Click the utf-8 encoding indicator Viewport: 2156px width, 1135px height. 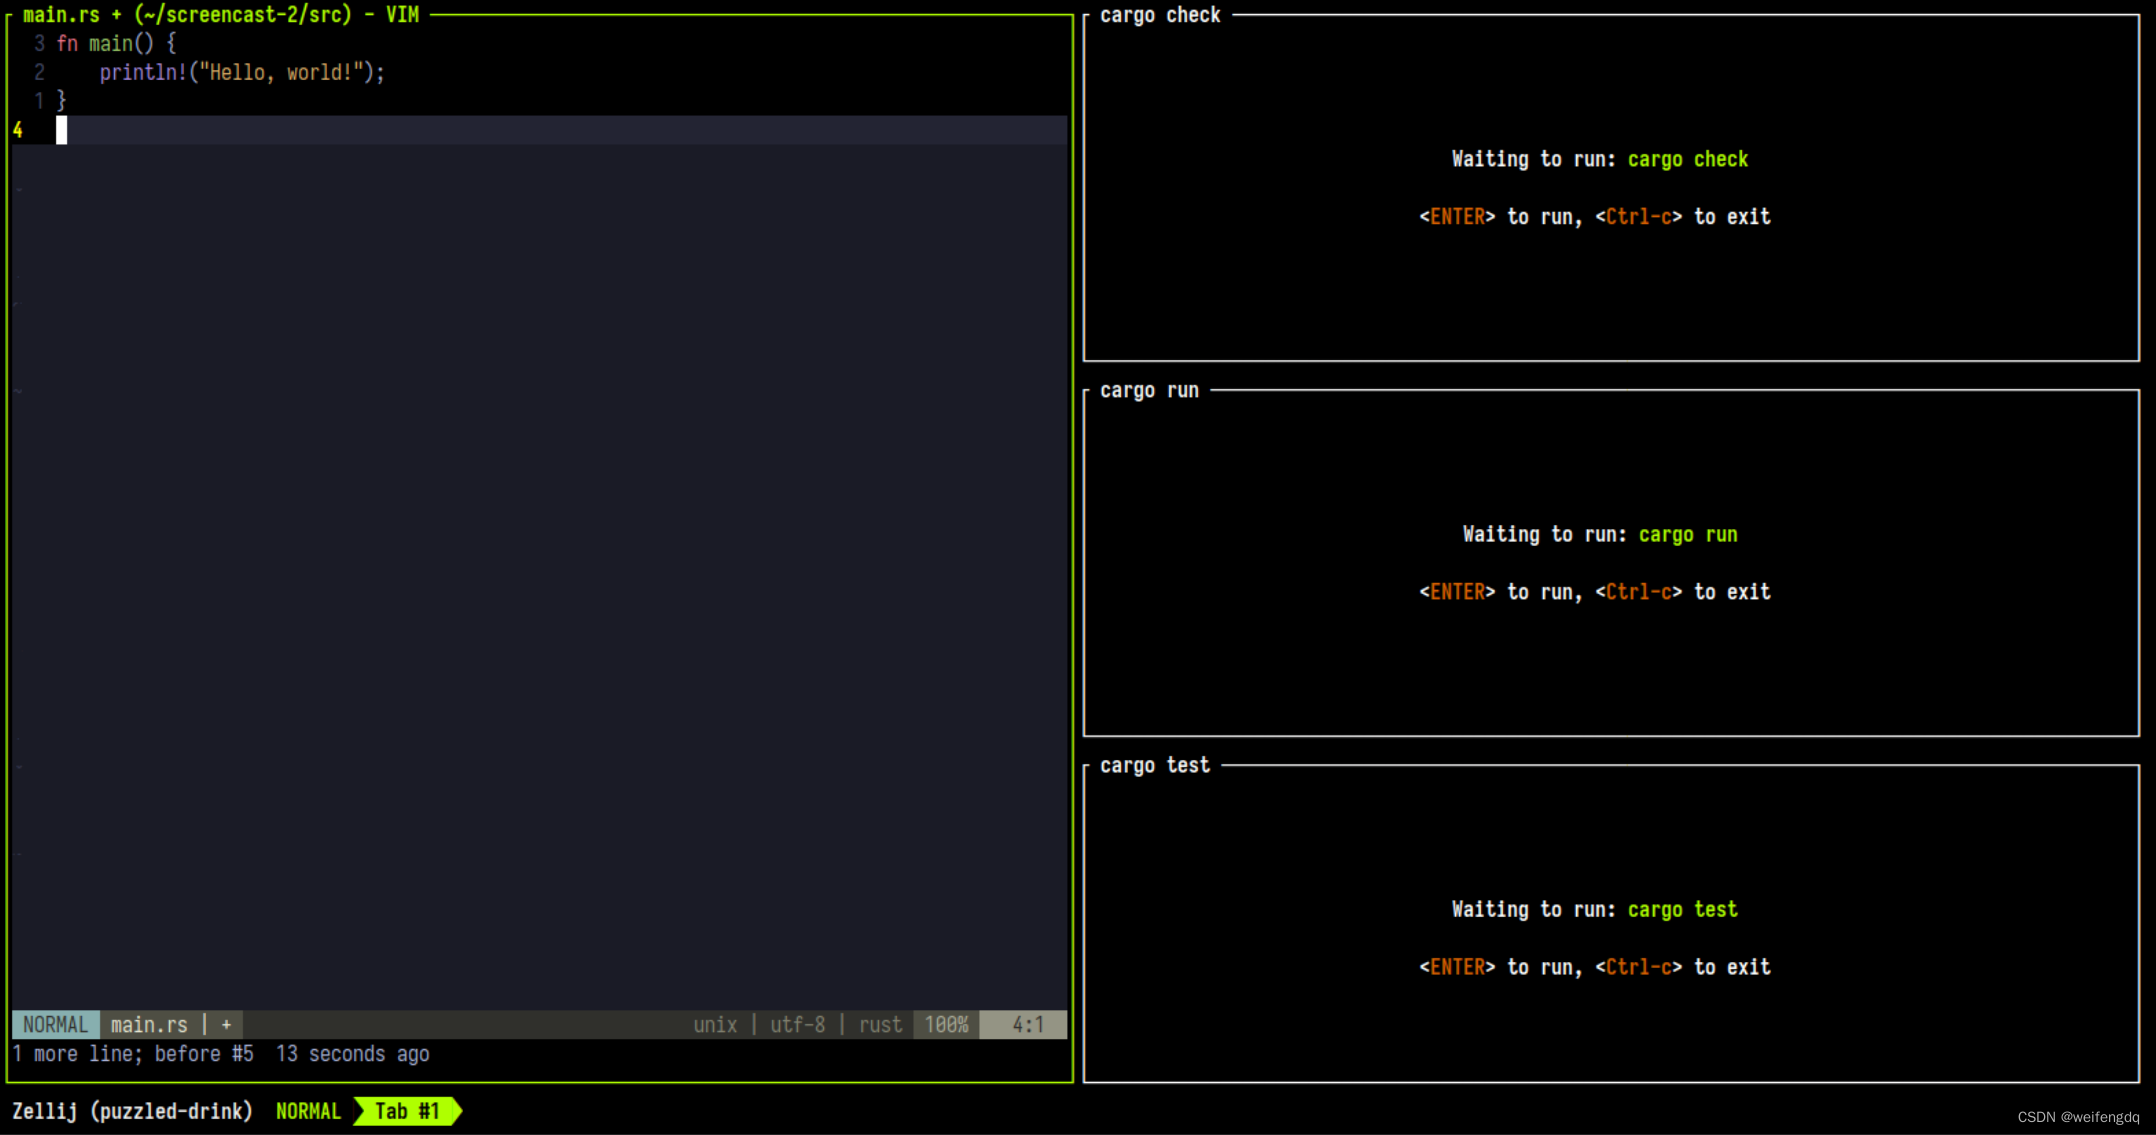pos(797,1024)
